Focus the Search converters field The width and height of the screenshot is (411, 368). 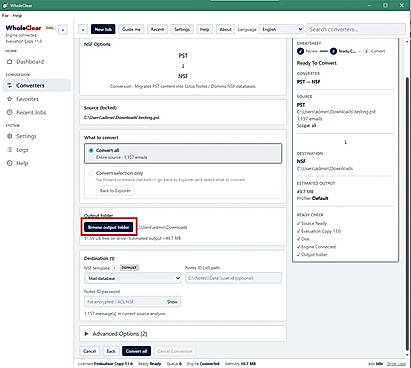click(x=356, y=29)
